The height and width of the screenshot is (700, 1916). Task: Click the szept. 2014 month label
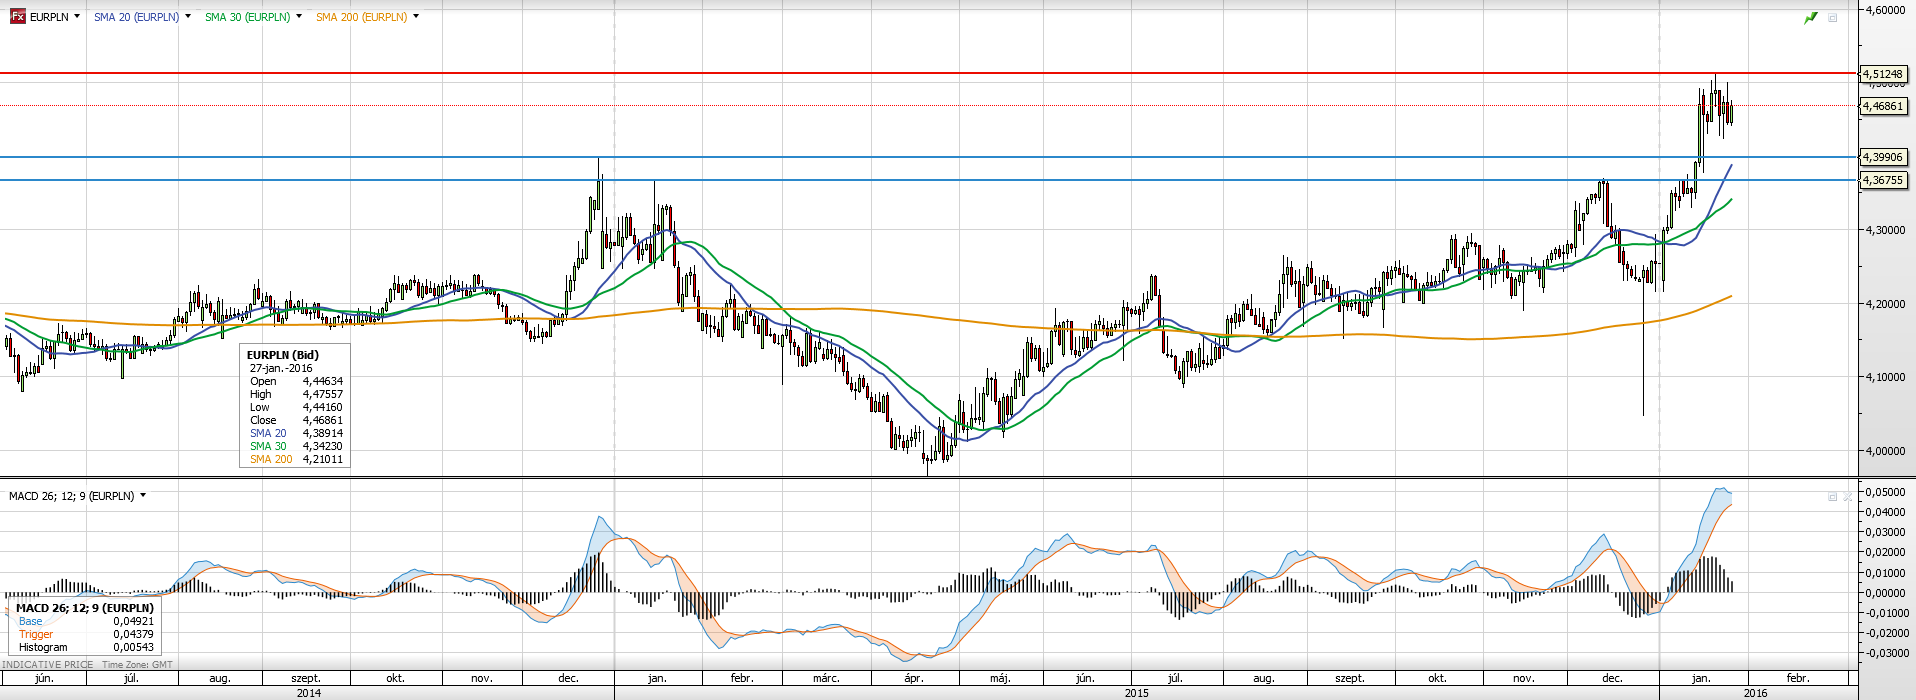306,678
